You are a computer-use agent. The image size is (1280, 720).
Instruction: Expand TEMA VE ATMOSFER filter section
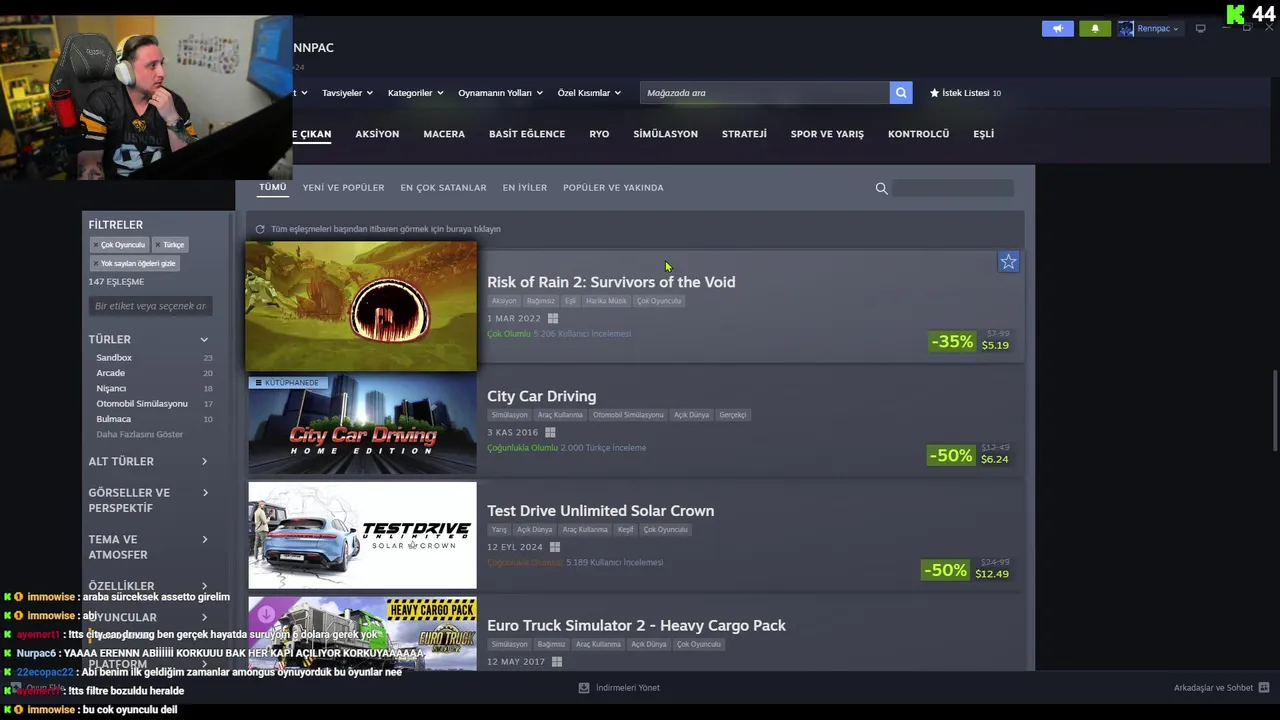click(150, 547)
